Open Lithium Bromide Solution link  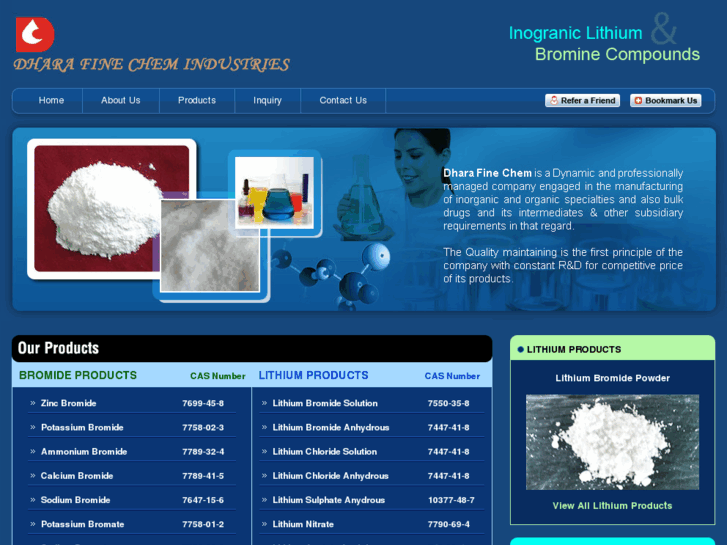[325, 403]
